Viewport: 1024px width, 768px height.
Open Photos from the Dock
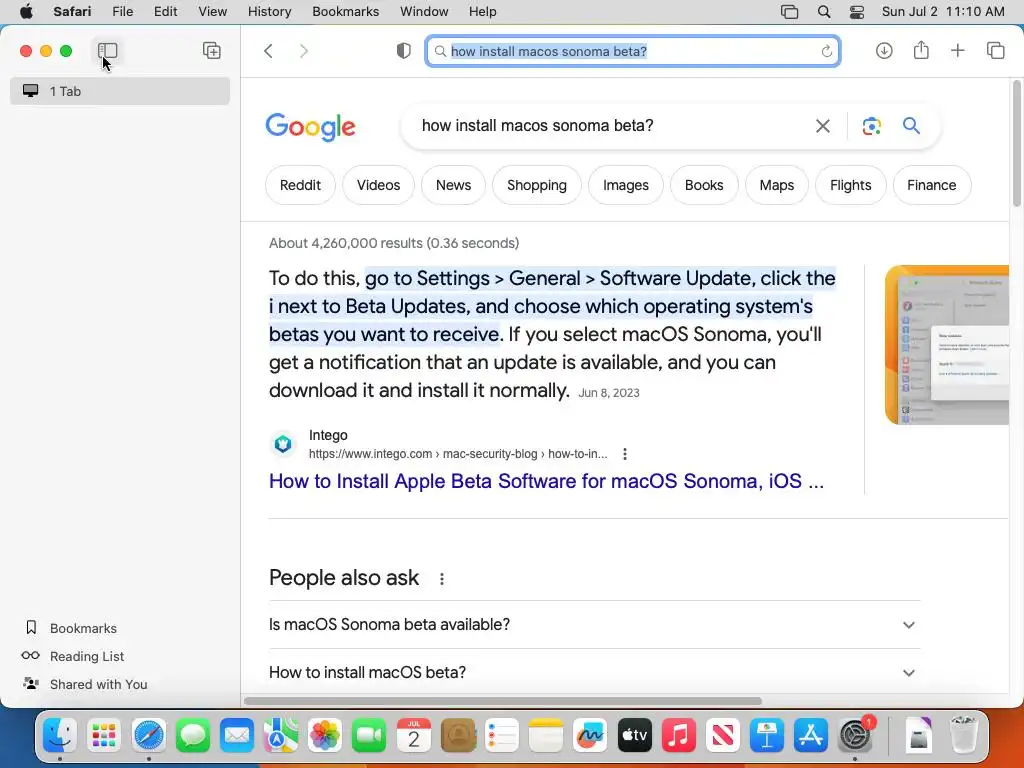click(x=325, y=736)
